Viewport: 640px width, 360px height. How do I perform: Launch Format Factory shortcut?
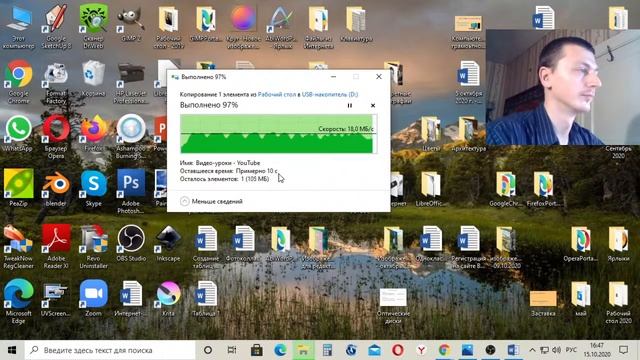(x=56, y=82)
